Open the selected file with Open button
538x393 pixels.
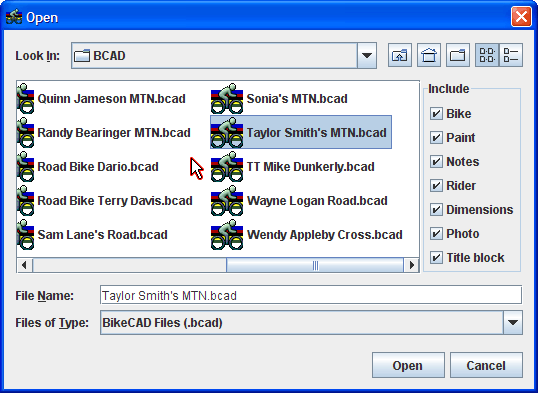(x=408, y=365)
